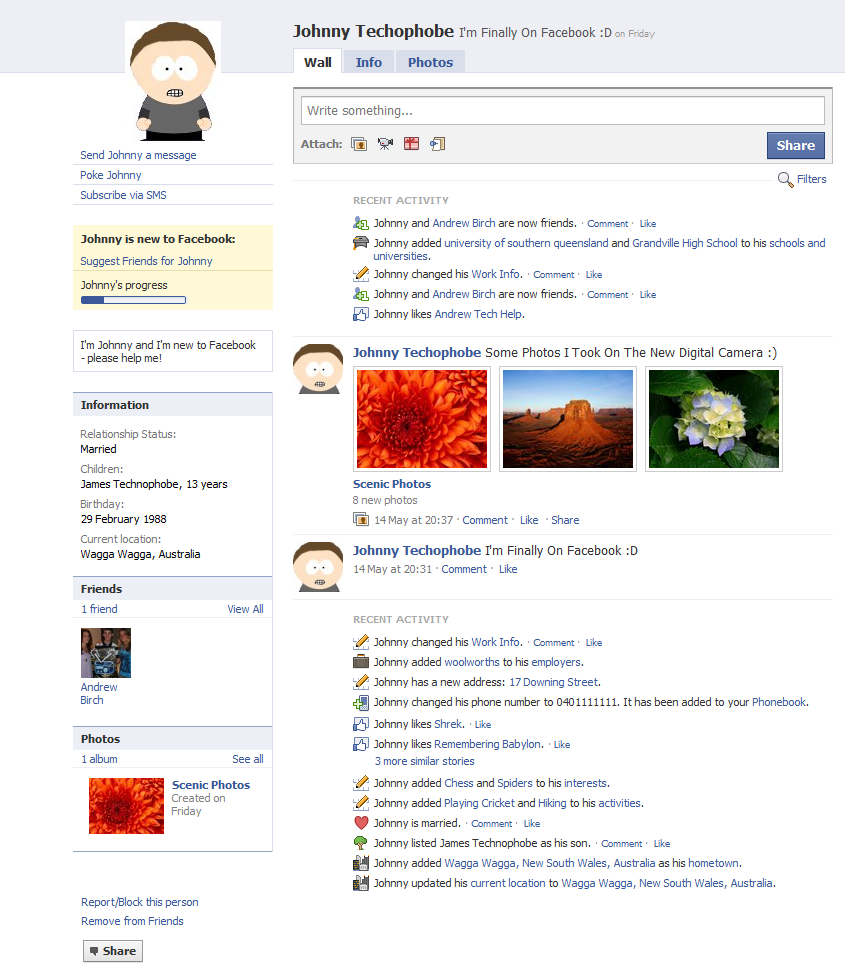Attach a photo using the photo icon
Image resolution: width=845 pixels, height=966 pixels.
359,144
